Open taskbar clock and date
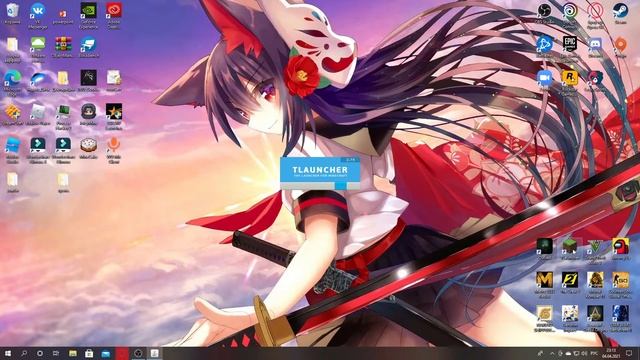 [611, 353]
